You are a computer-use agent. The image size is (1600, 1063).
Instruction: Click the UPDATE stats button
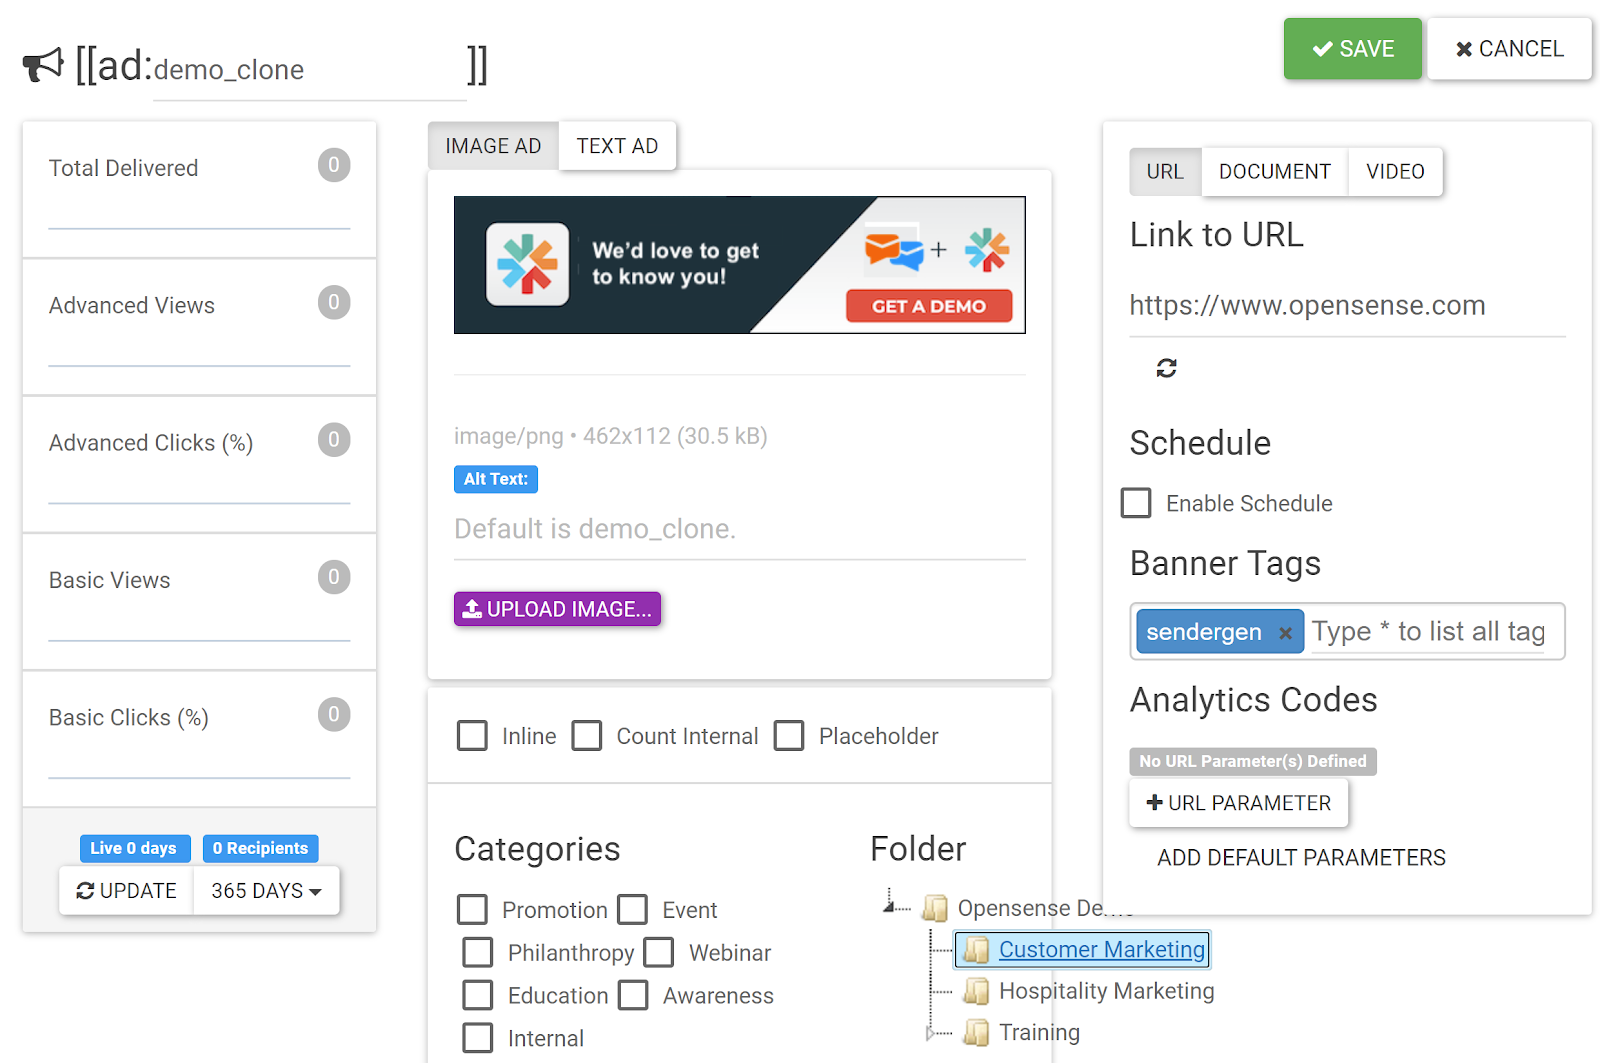(x=126, y=891)
